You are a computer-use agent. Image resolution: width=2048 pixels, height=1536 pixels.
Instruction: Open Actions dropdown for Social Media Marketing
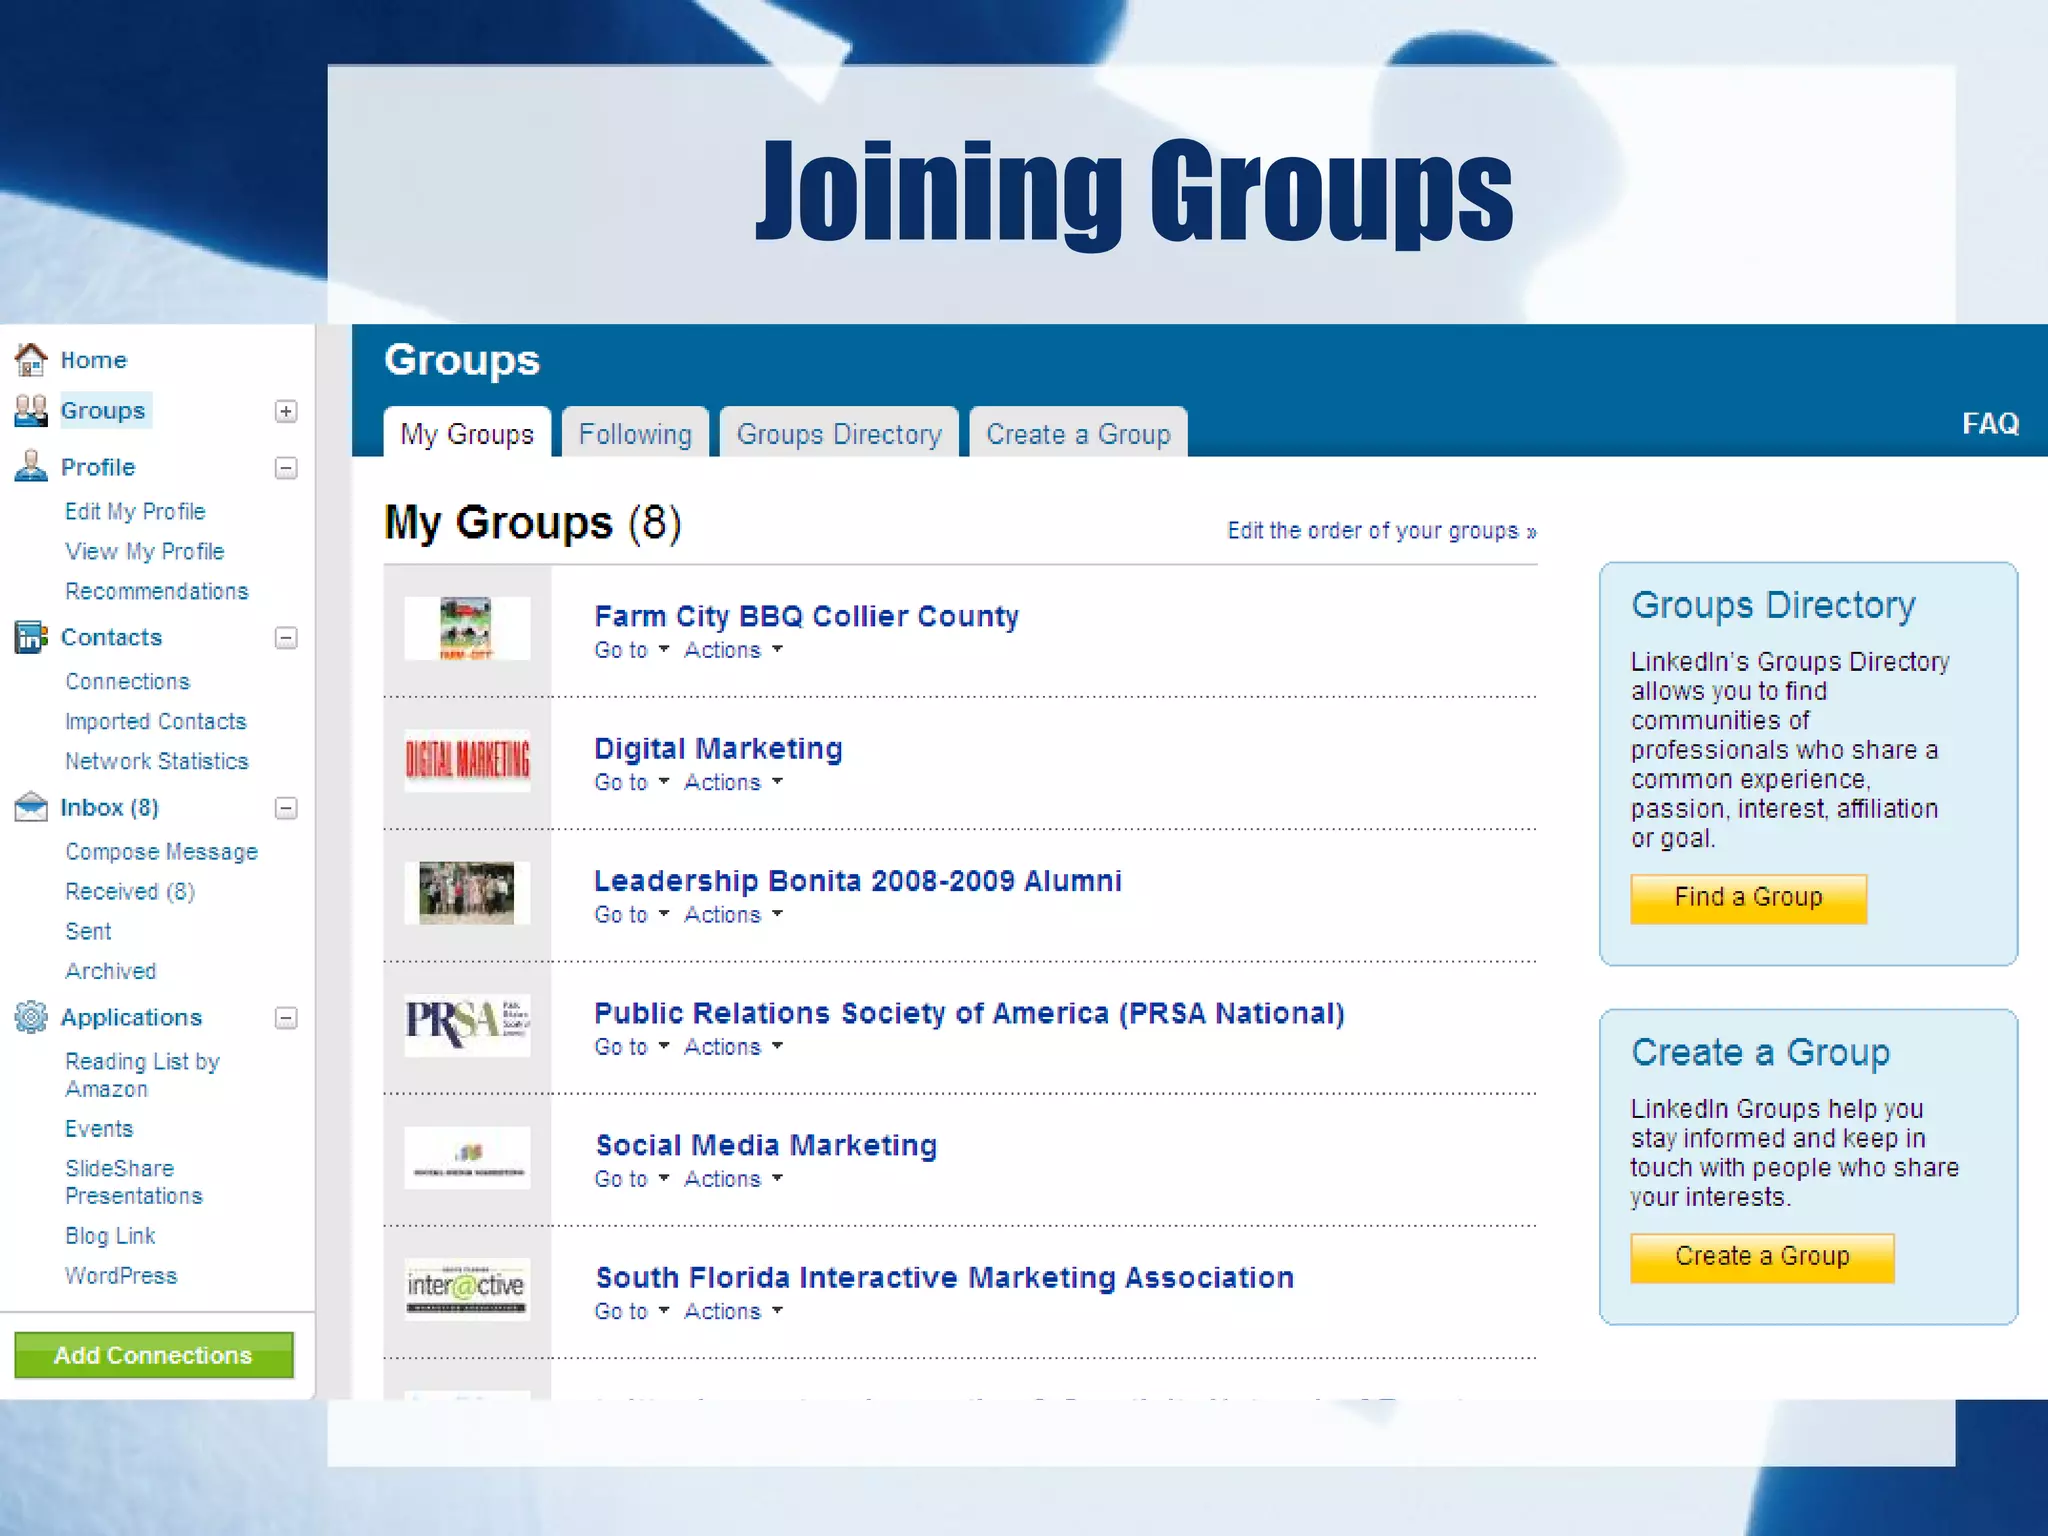pos(733,1179)
